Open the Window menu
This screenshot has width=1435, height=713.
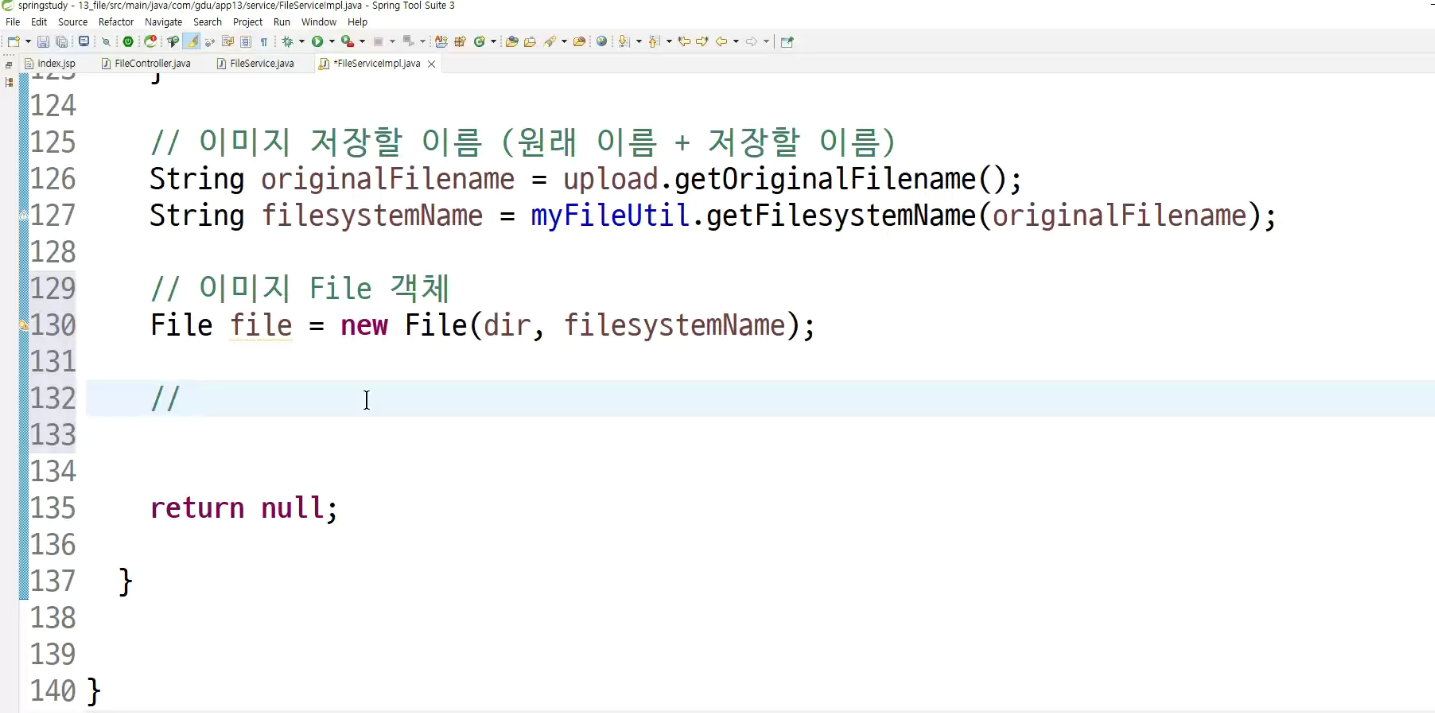click(x=319, y=22)
